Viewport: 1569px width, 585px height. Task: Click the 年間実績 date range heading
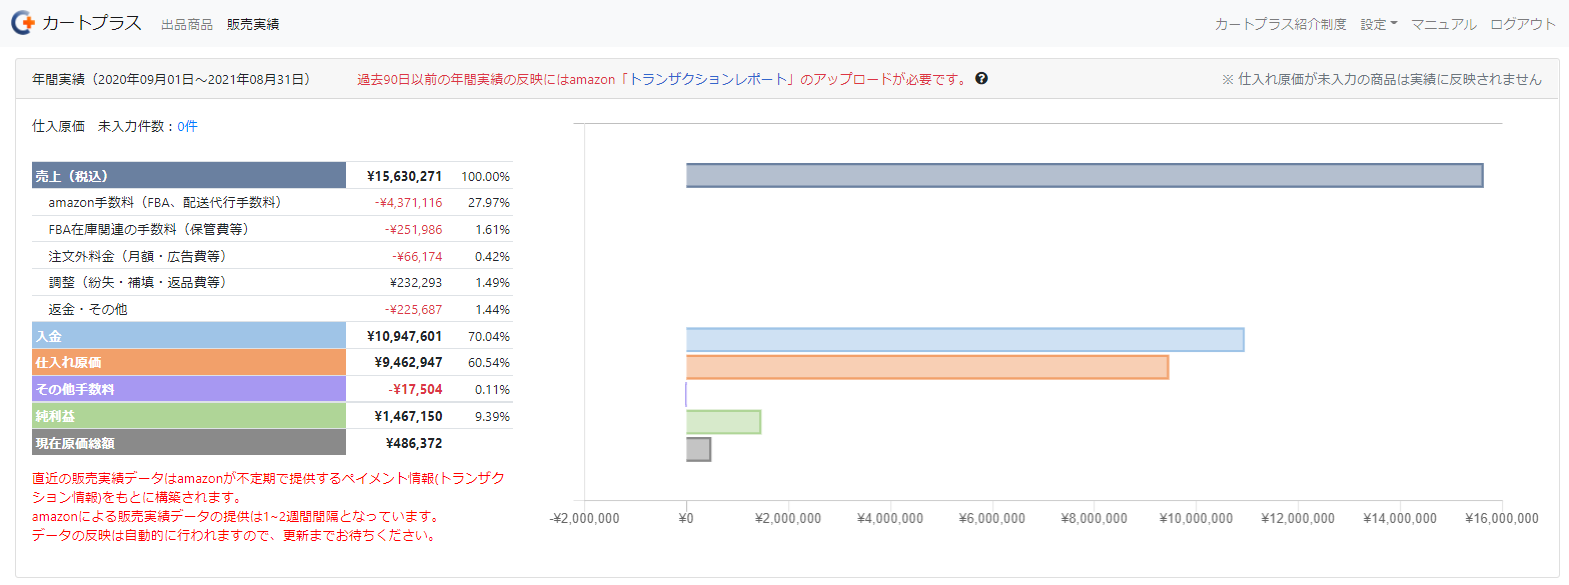[171, 79]
